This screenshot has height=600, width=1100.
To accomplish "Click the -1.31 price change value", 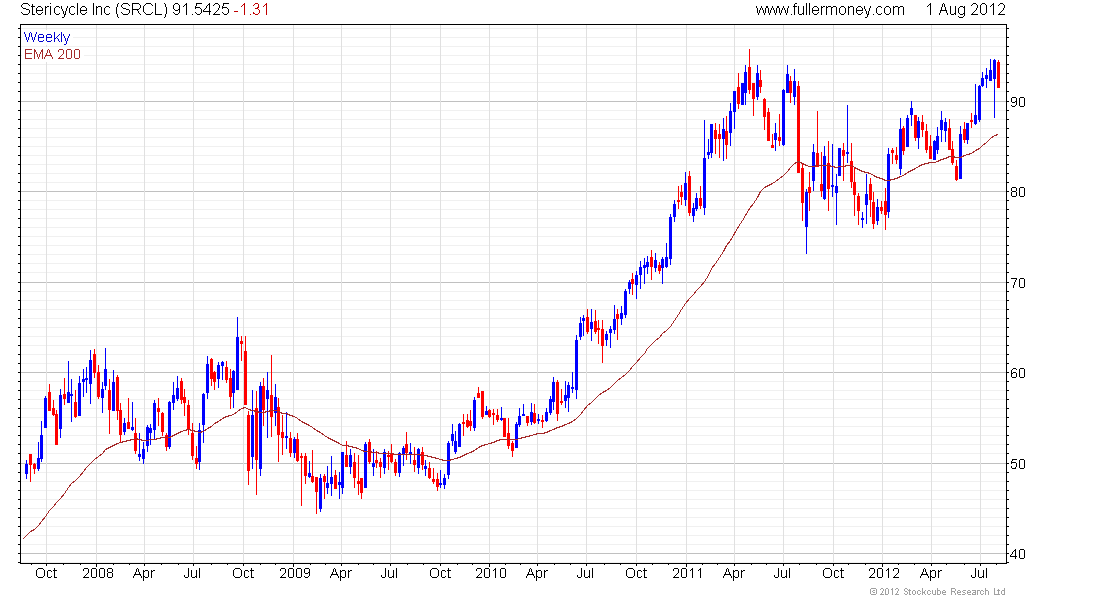I will tap(251, 10).
